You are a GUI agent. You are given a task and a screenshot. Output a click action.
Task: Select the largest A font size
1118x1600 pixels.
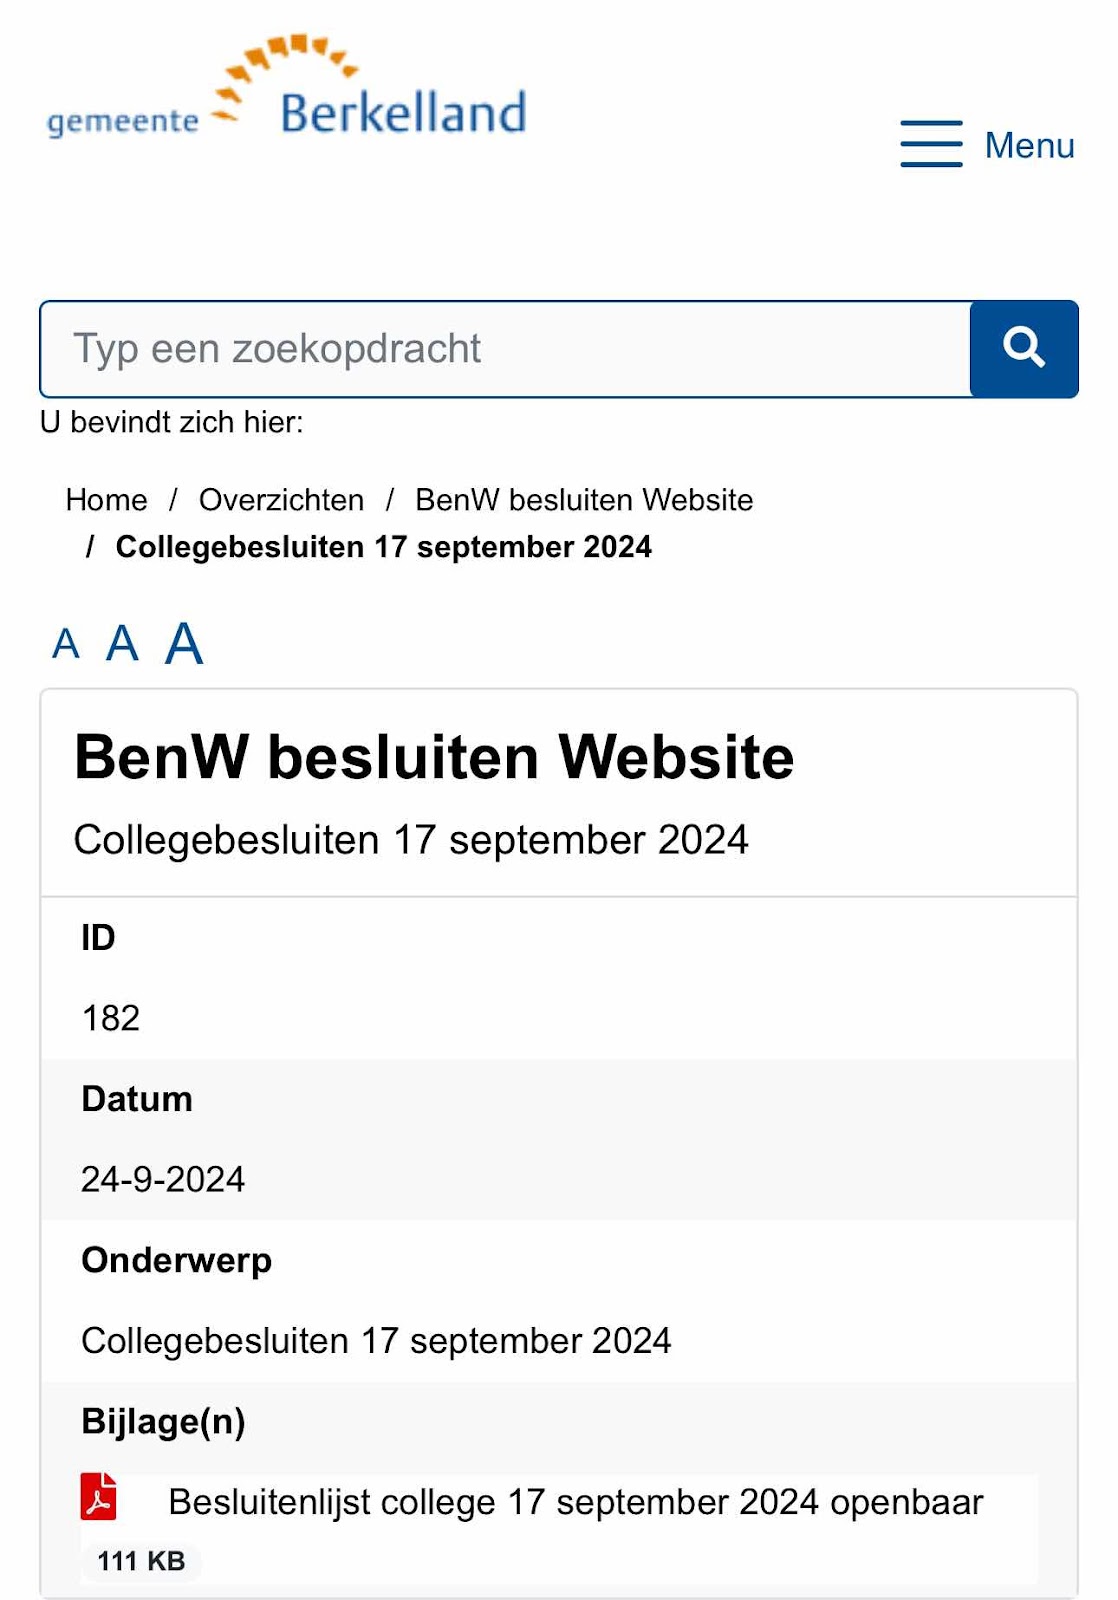pos(184,643)
